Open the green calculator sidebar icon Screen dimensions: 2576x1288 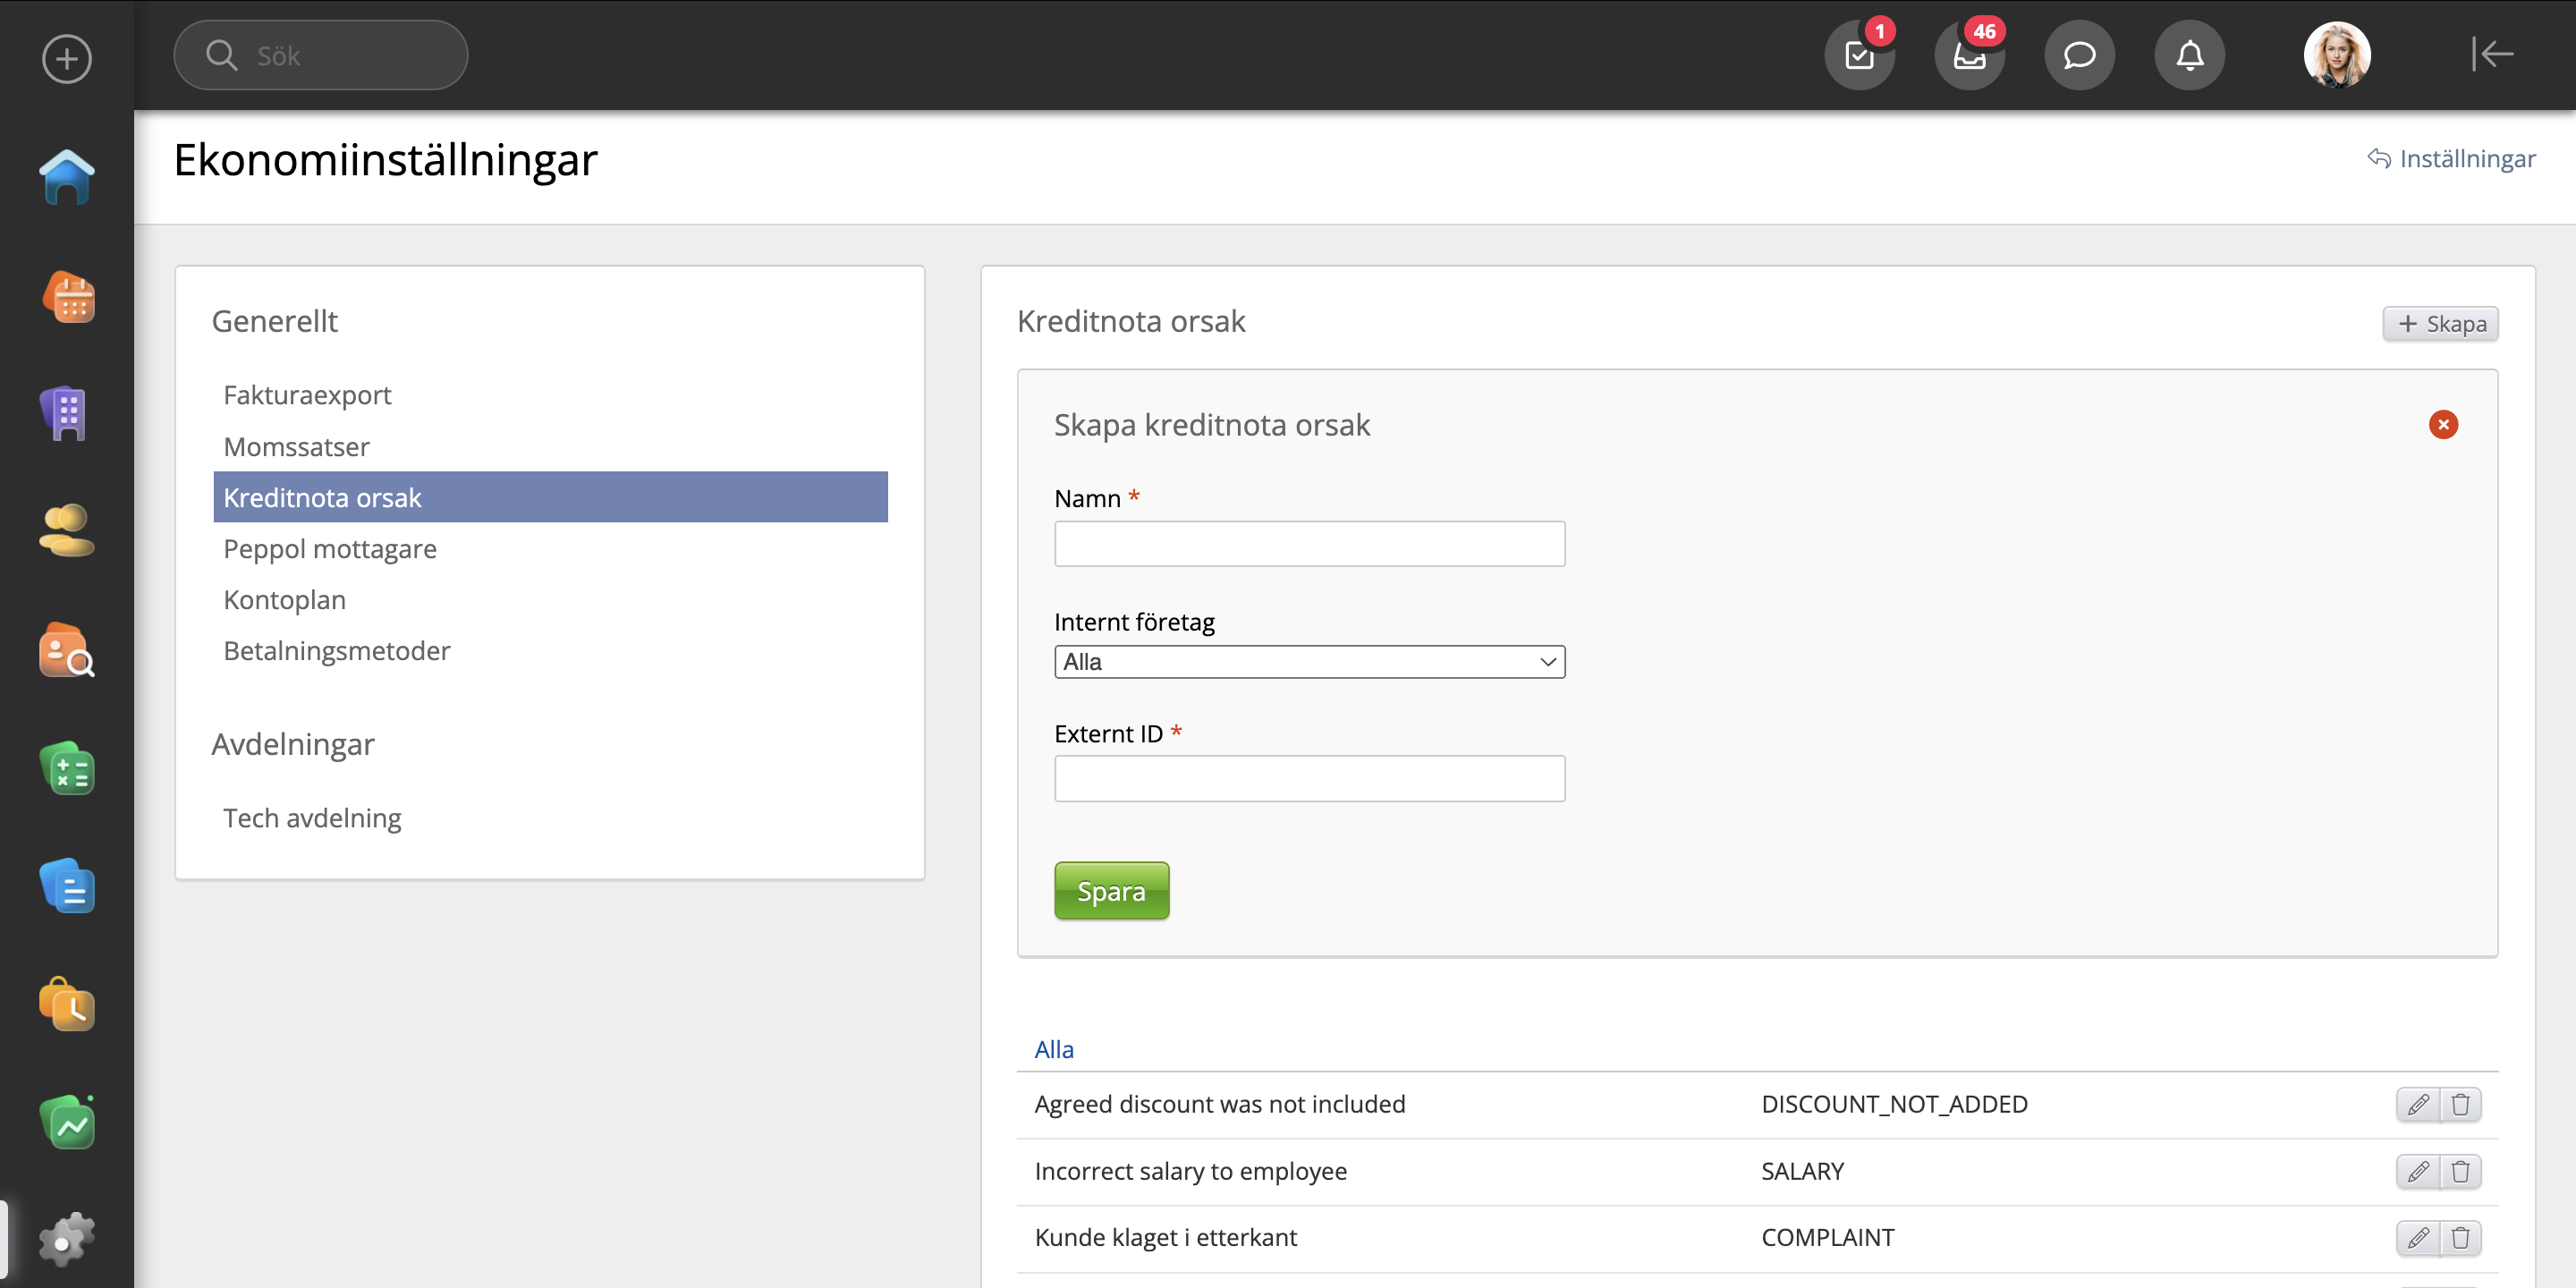(67, 769)
